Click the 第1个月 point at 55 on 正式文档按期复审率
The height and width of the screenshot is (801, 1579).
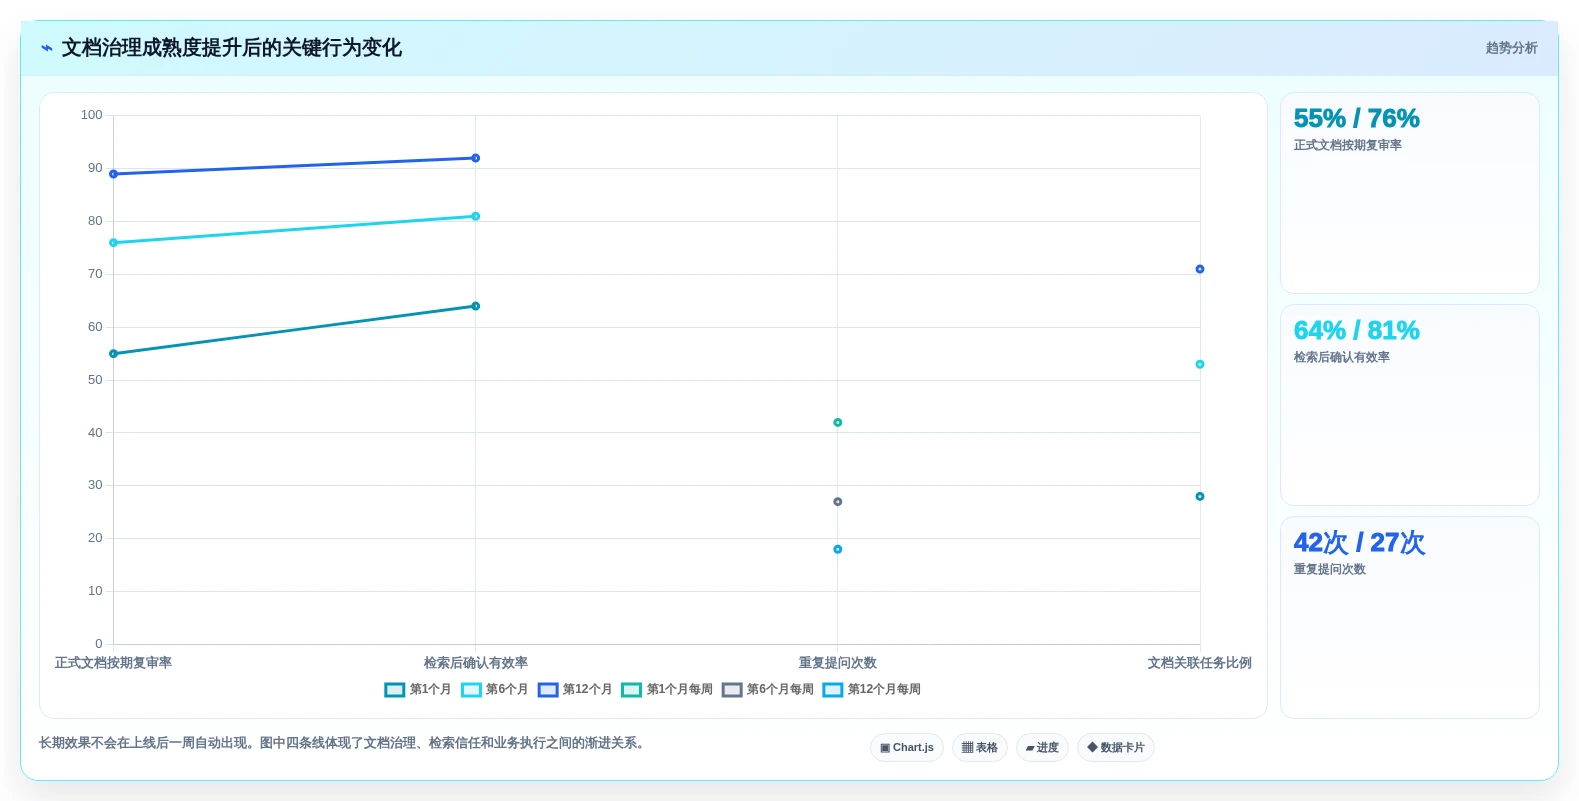114,354
